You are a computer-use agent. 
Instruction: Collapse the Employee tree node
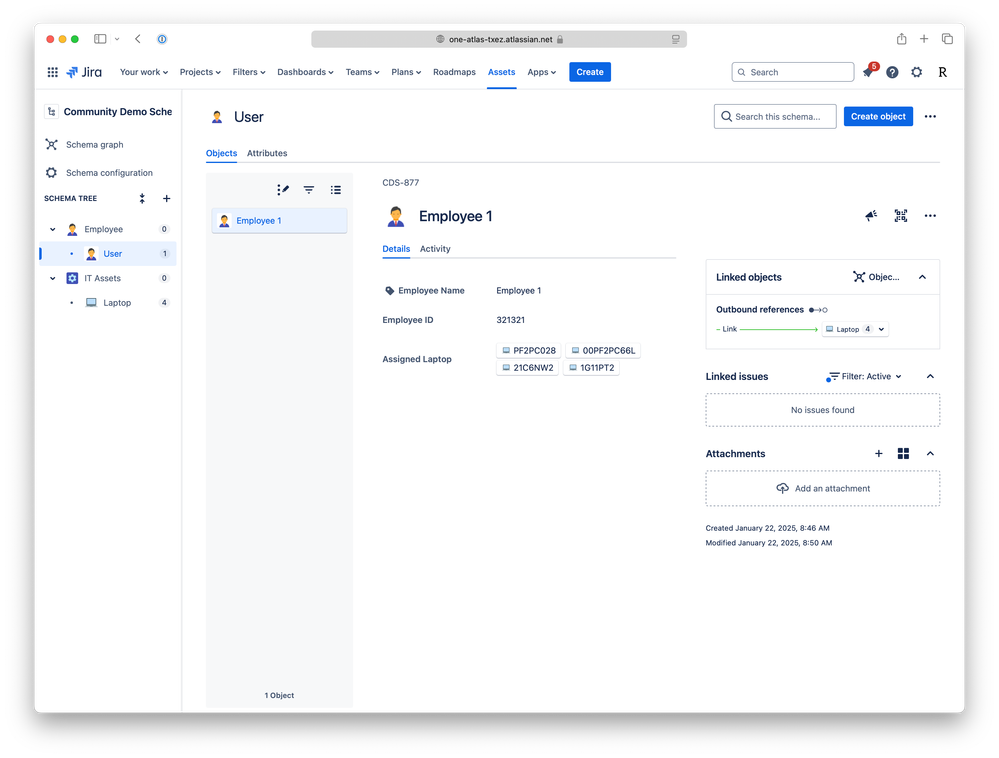pos(53,229)
